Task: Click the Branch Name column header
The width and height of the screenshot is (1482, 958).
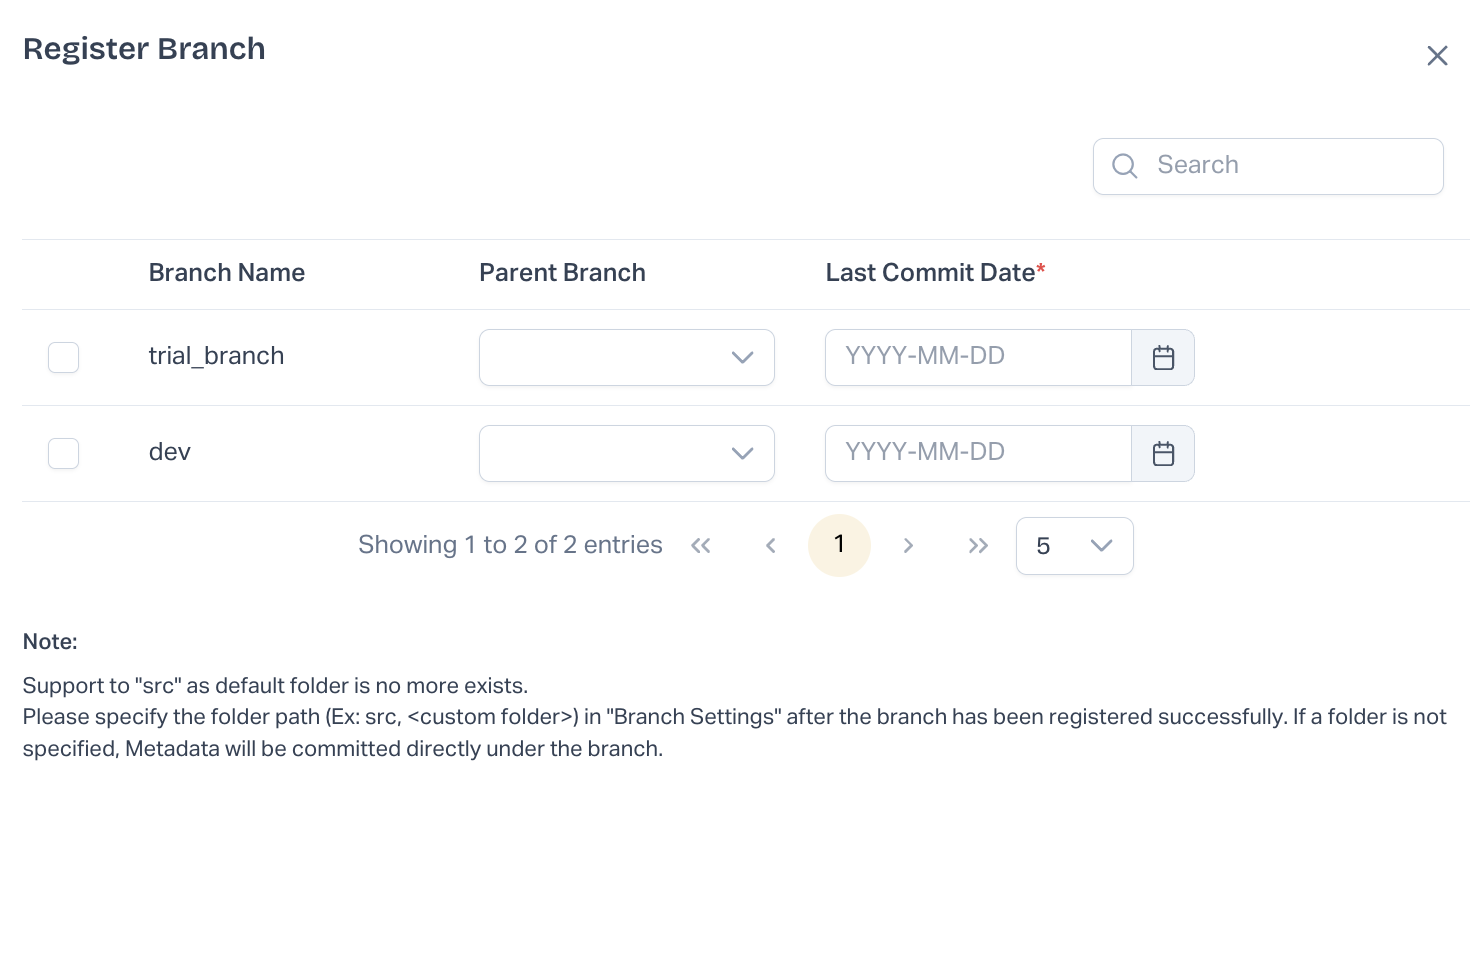Action: coord(227,273)
